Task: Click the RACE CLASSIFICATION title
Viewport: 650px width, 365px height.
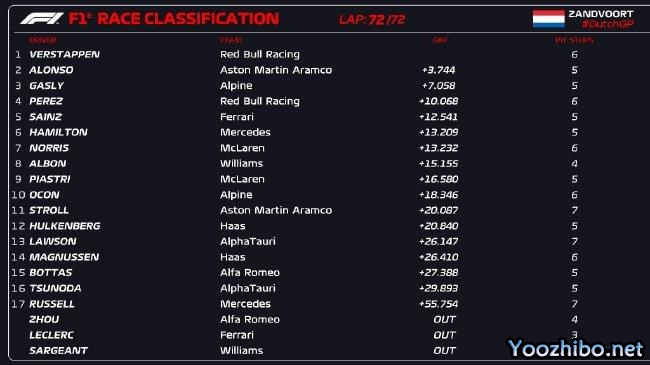Action: 188,19
